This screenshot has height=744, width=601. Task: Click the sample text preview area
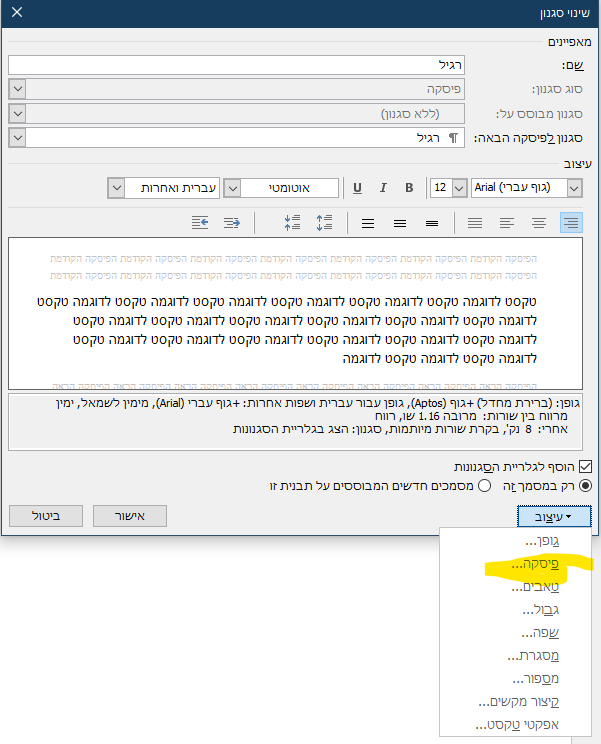[295, 314]
